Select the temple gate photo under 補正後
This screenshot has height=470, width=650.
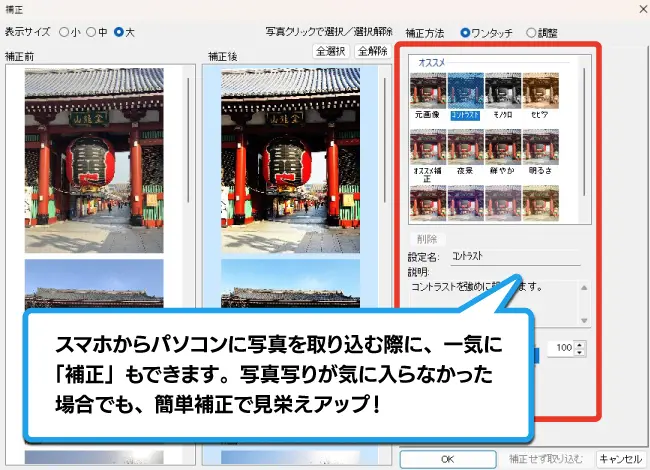290,161
